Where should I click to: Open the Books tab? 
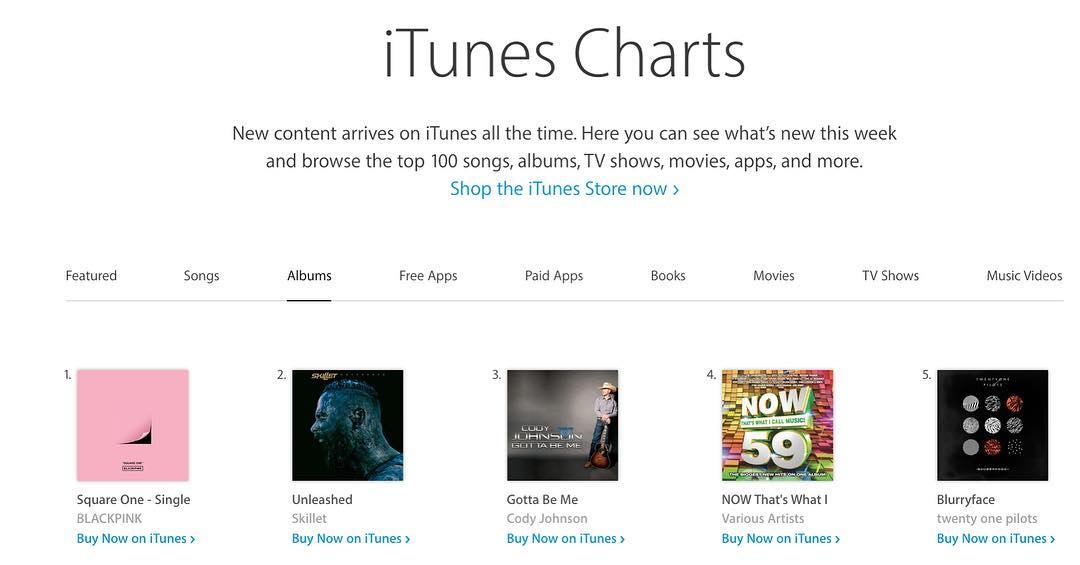pyautogui.click(x=668, y=276)
